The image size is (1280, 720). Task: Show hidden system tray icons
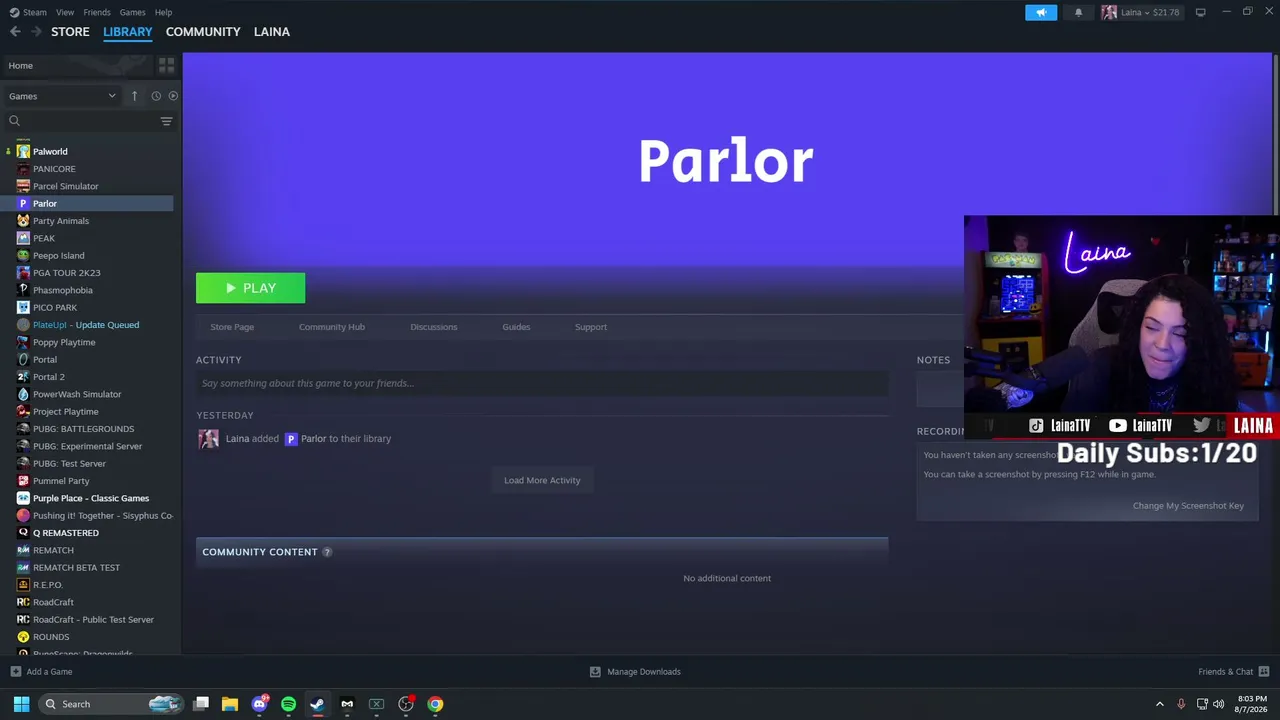(1160, 704)
